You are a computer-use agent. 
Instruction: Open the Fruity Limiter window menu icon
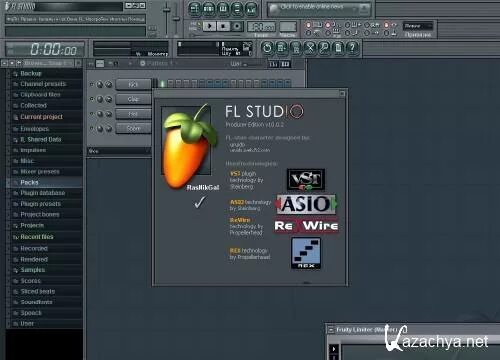[331, 330]
